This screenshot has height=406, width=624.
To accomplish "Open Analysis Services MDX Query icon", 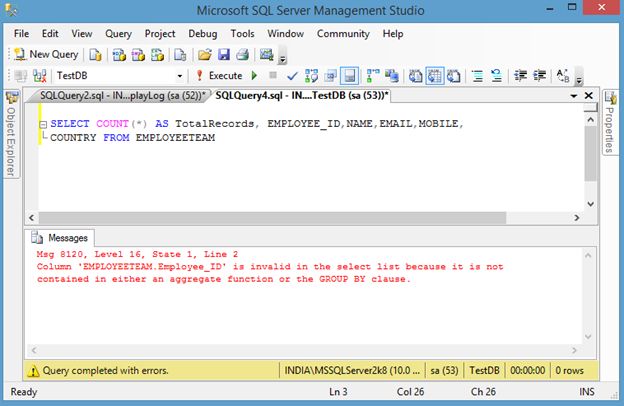I will pos(119,55).
